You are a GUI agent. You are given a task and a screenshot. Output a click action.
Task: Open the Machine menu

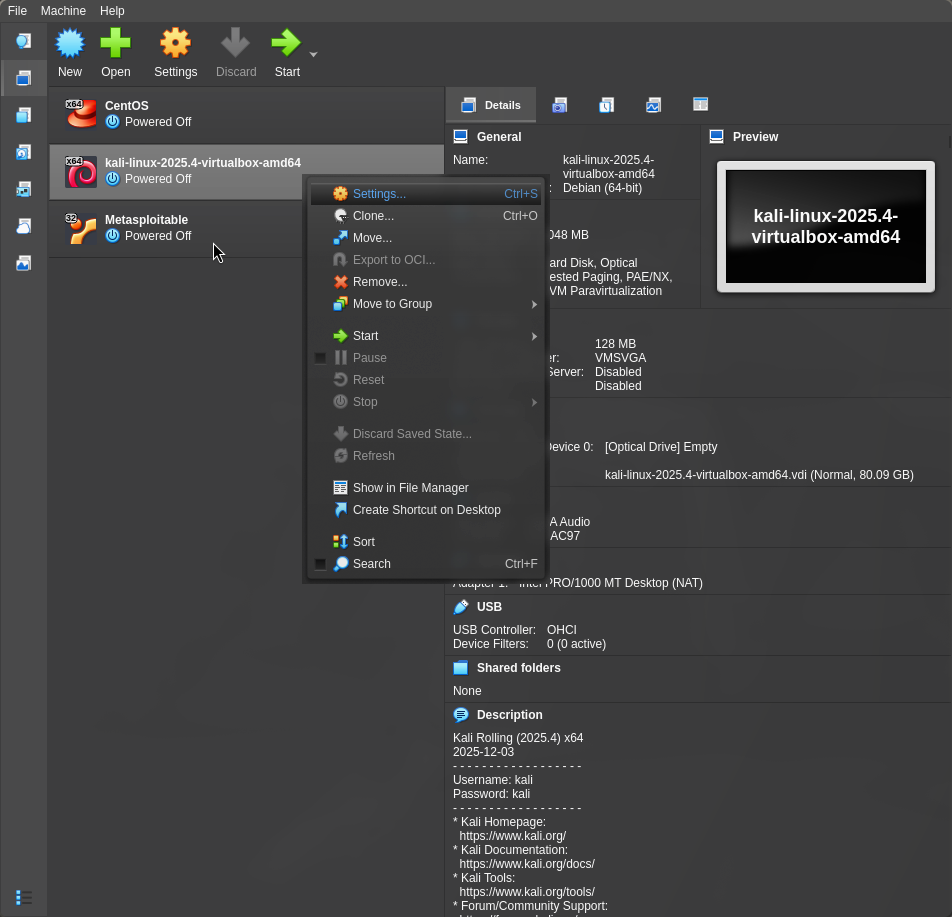point(63,10)
